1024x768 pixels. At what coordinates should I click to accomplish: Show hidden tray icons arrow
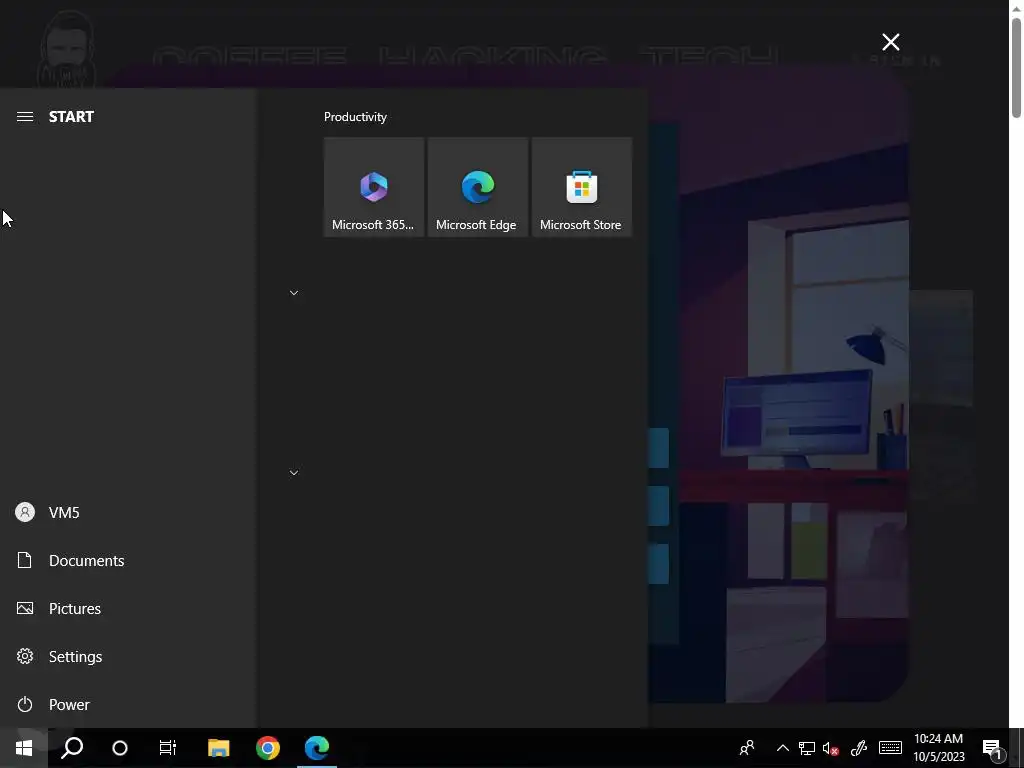tap(782, 748)
